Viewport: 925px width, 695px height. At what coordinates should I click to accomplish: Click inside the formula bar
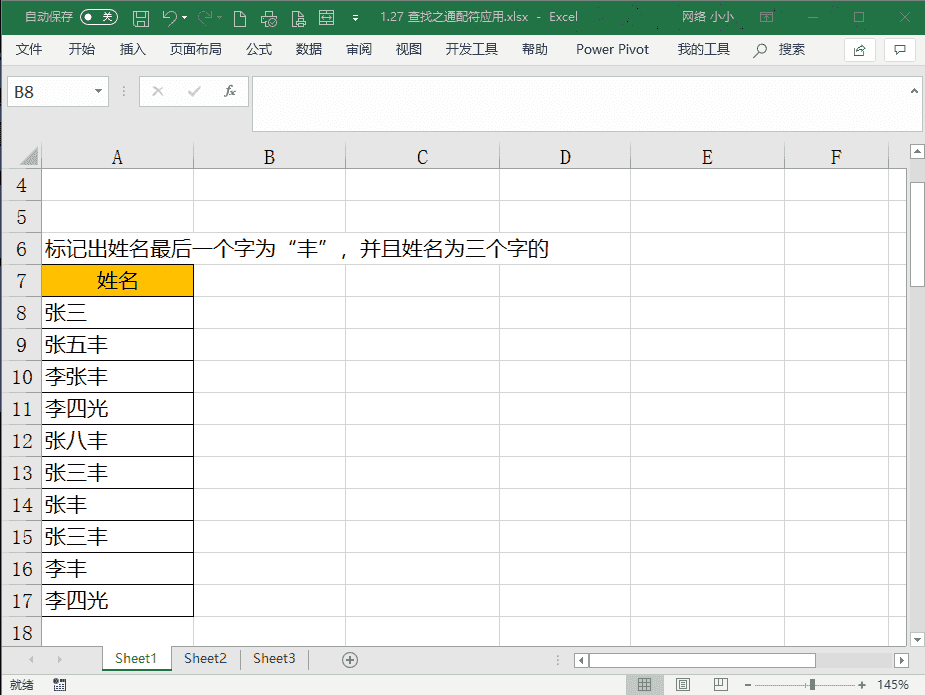click(581, 104)
